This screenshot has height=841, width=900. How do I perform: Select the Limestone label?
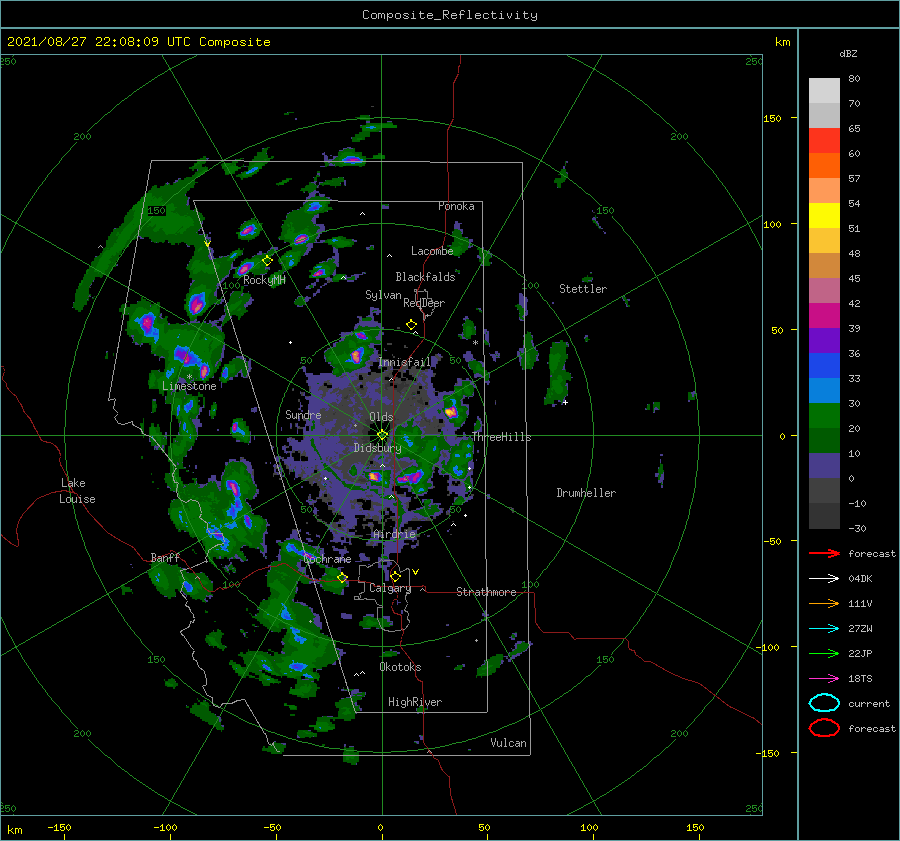pyautogui.click(x=189, y=386)
